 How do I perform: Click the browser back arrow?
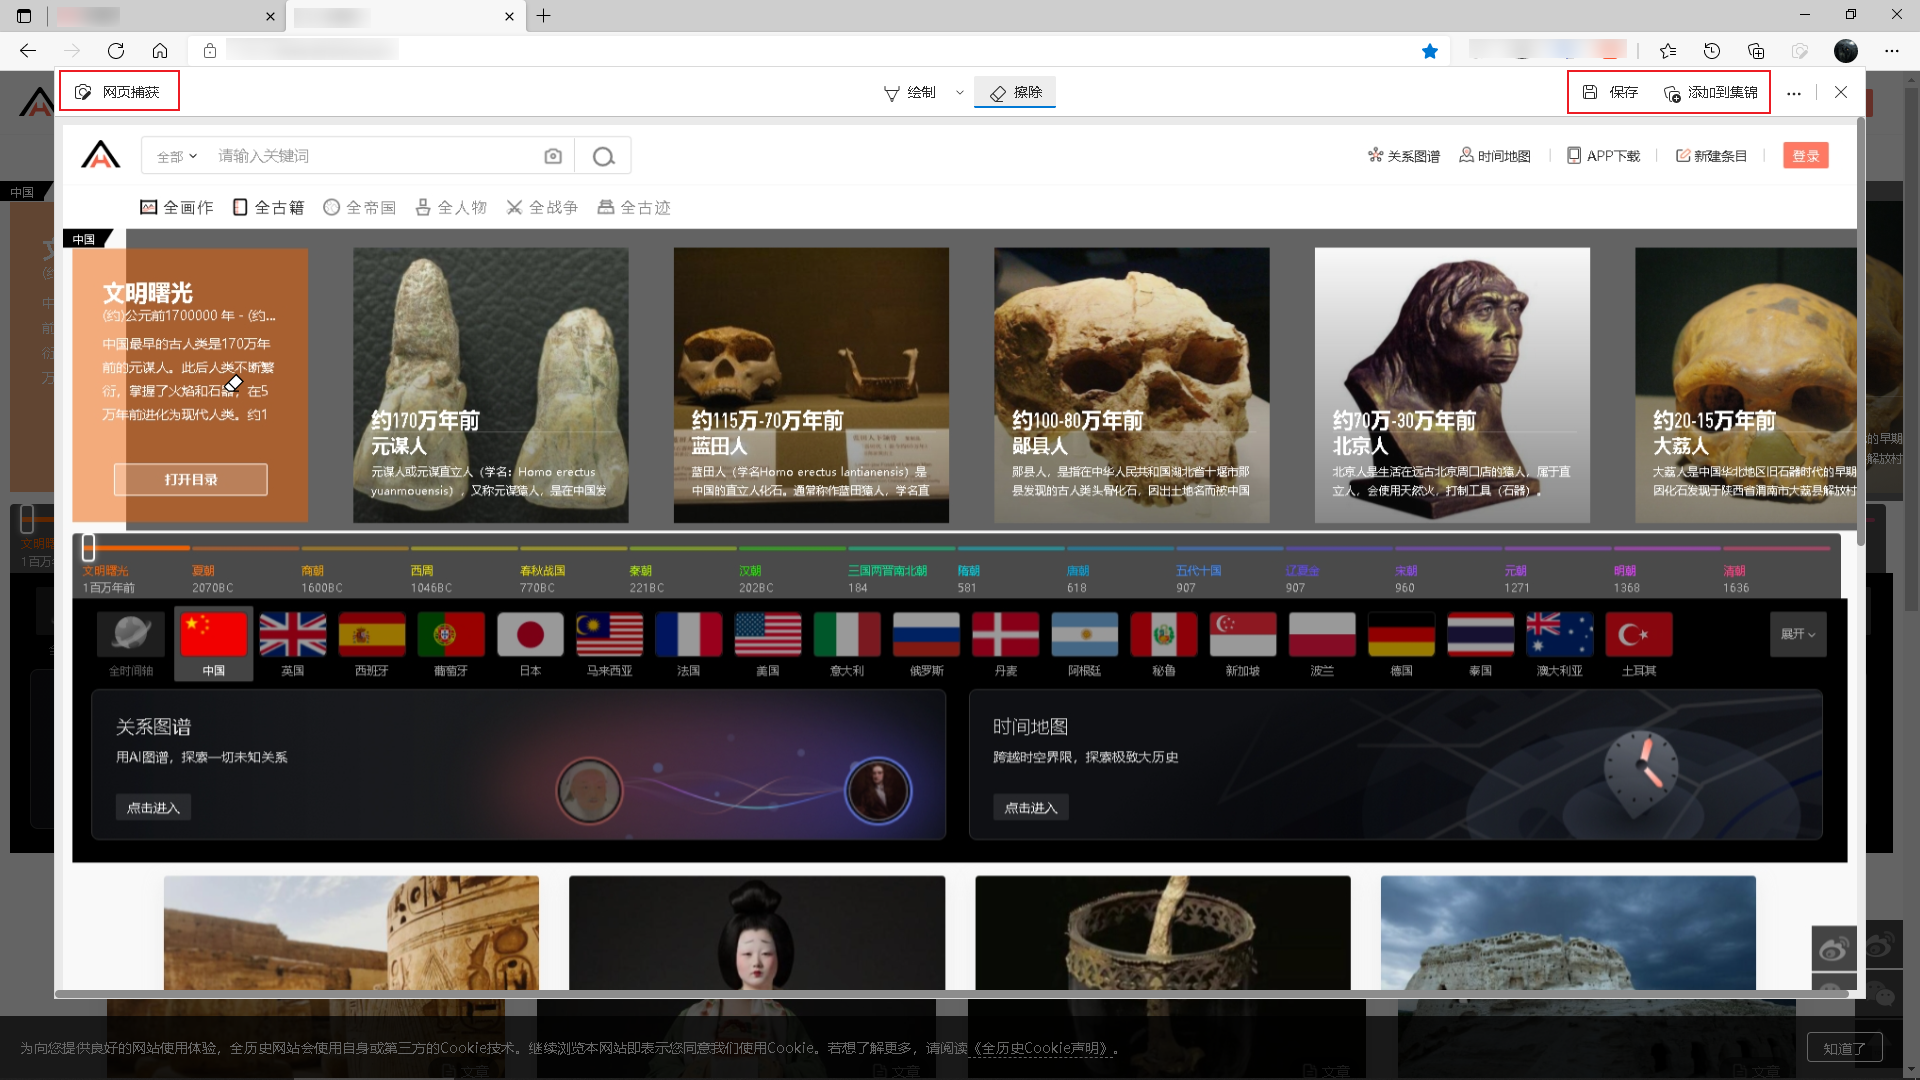point(28,51)
